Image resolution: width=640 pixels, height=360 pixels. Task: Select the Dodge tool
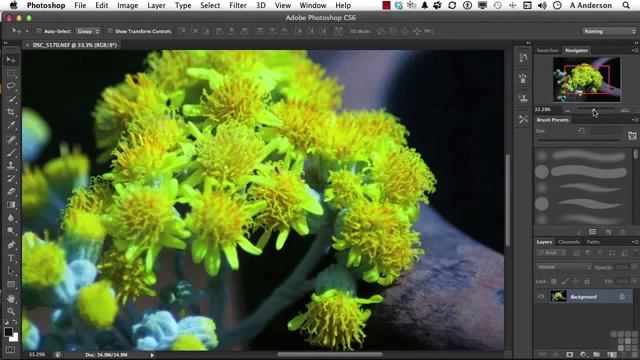click(x=11, y=231)
